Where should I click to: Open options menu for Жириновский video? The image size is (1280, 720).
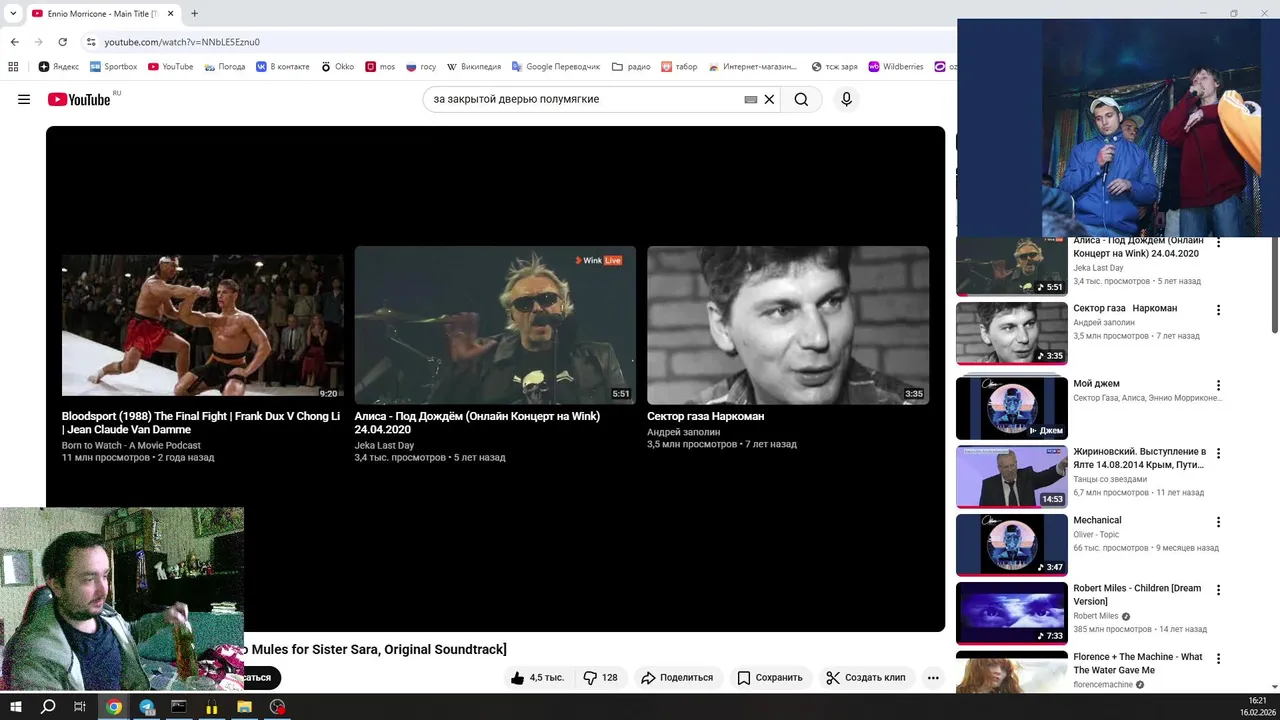coord(1218,453)
